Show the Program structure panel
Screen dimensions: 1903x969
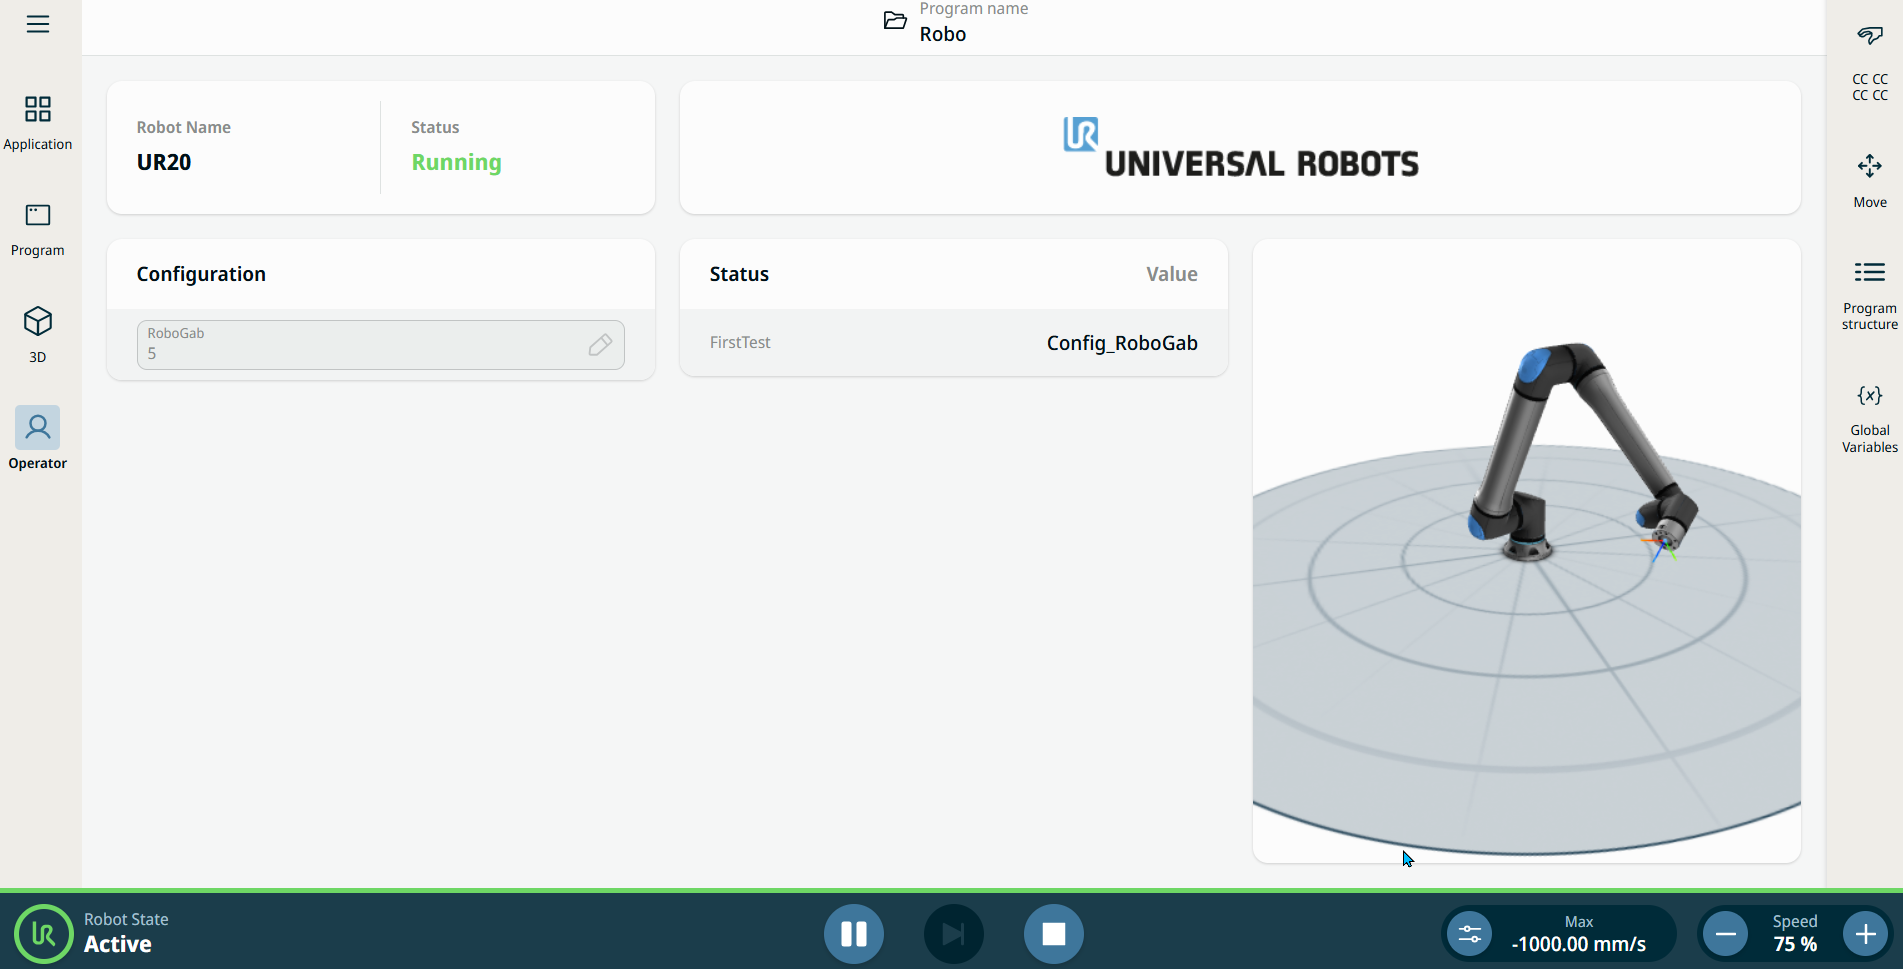pyautogui.click(x=1869, y=294)
